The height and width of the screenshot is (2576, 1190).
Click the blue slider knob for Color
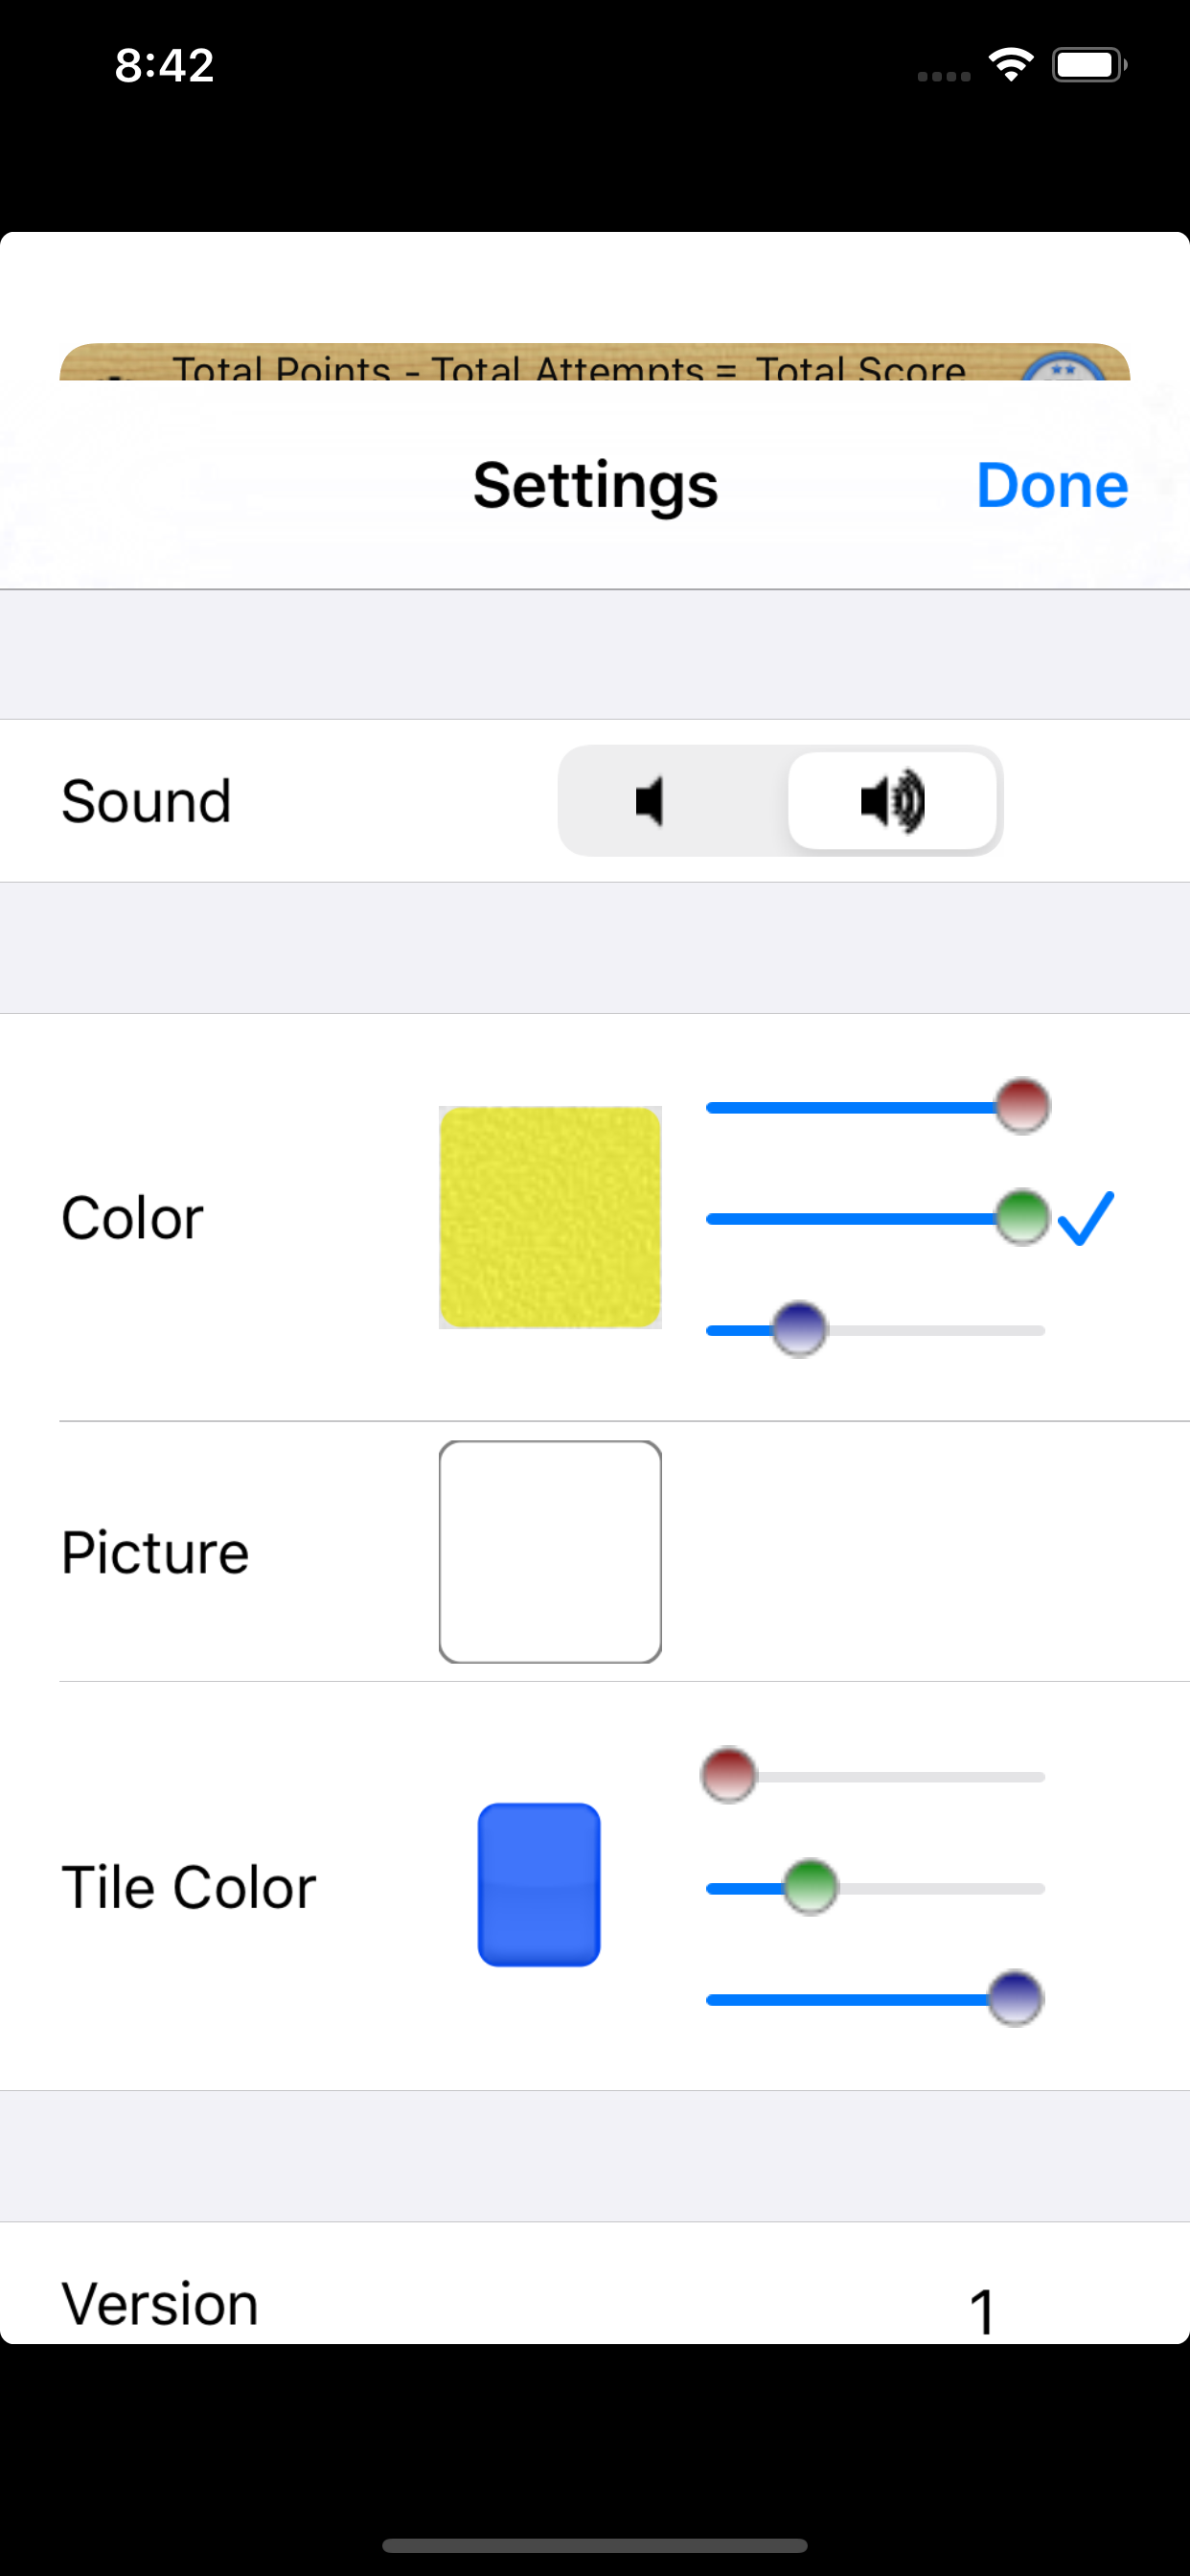tap(799, 1330)
